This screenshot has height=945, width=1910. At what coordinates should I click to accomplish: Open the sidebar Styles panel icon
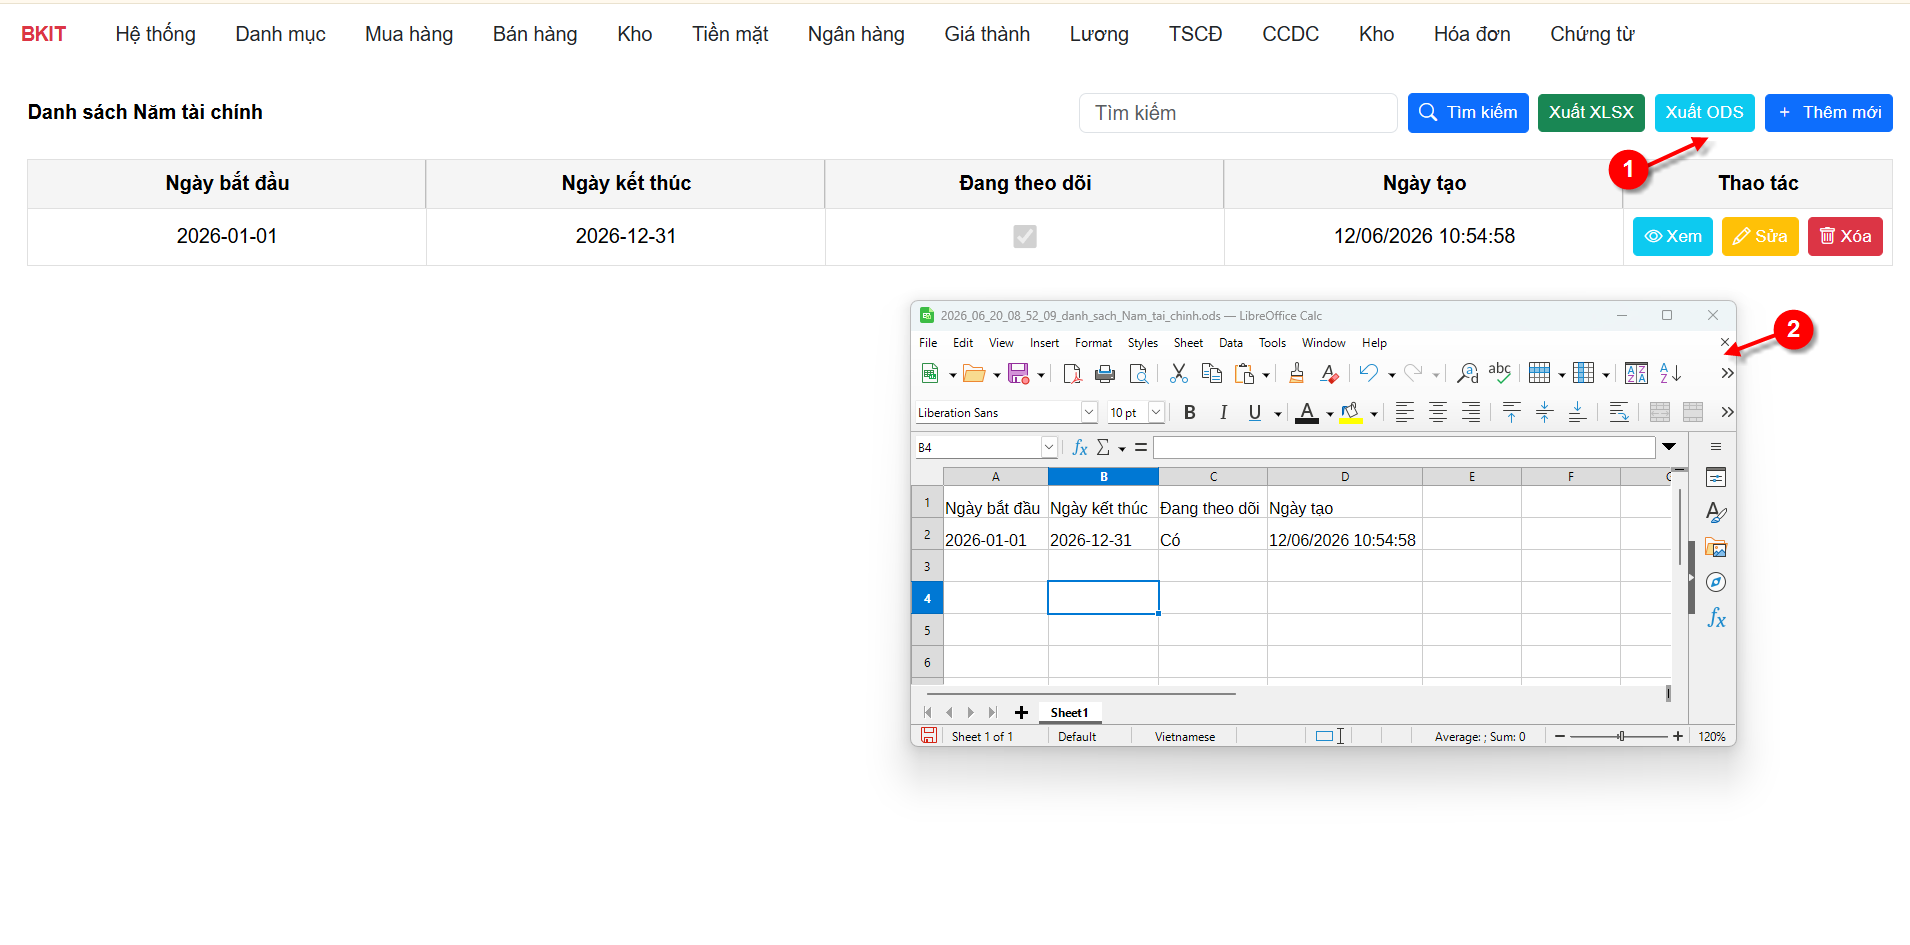click(x=1716, y=513)
